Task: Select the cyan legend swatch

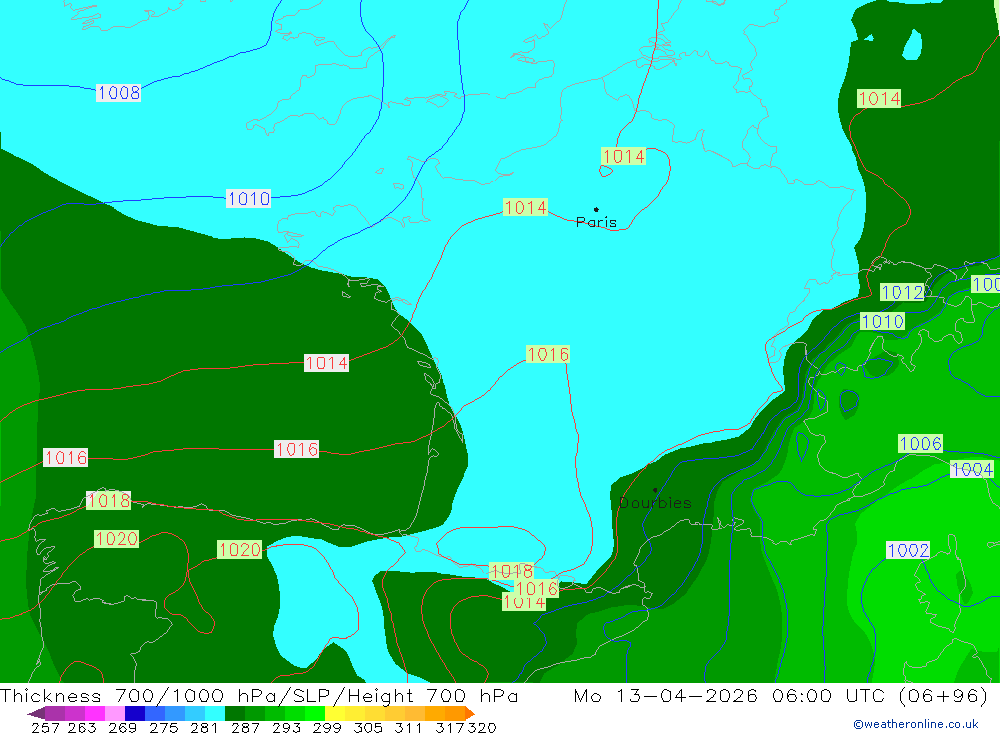Action: point(215,713)
